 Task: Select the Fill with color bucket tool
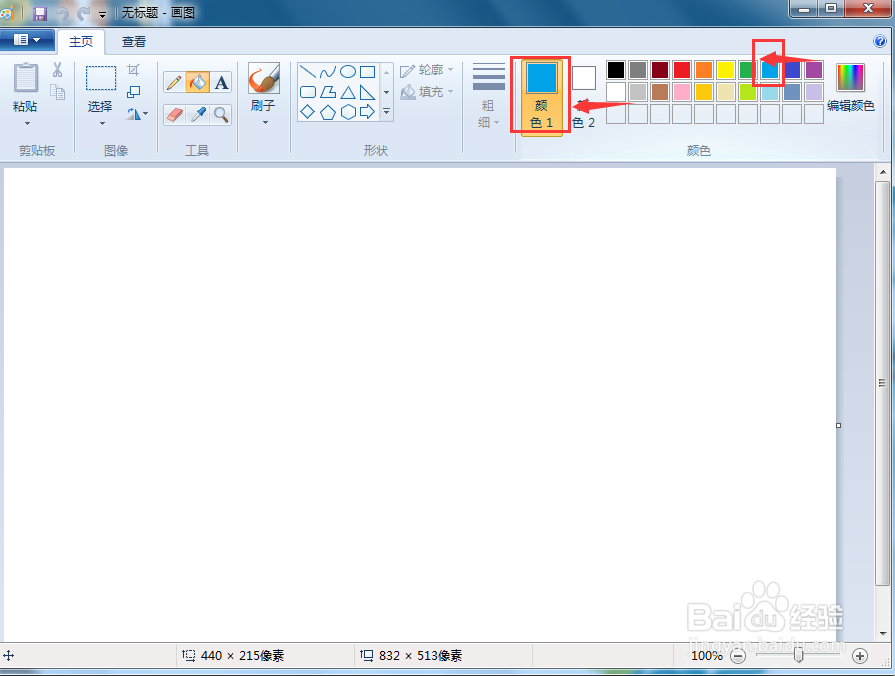(197, 83)
